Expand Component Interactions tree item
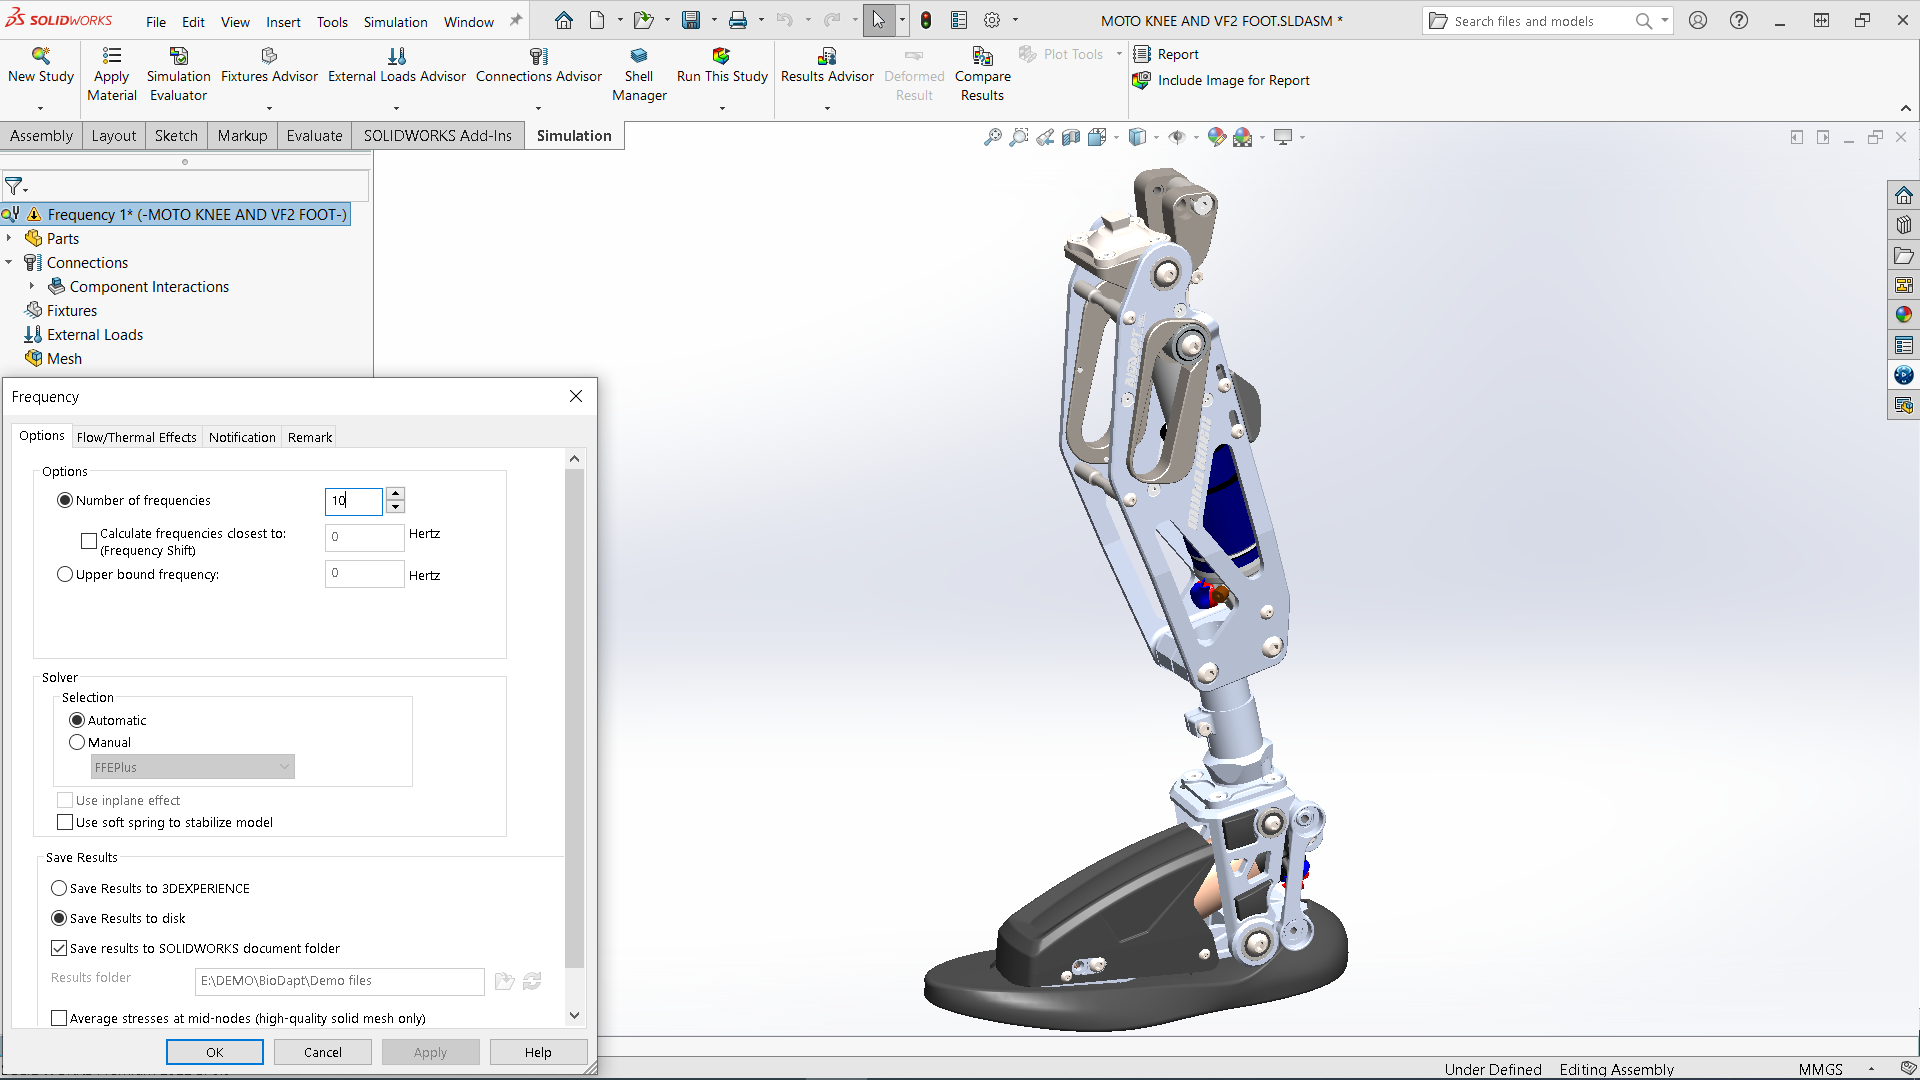The width and height of the screenshot is (1920, 1080). pos(32,286)
